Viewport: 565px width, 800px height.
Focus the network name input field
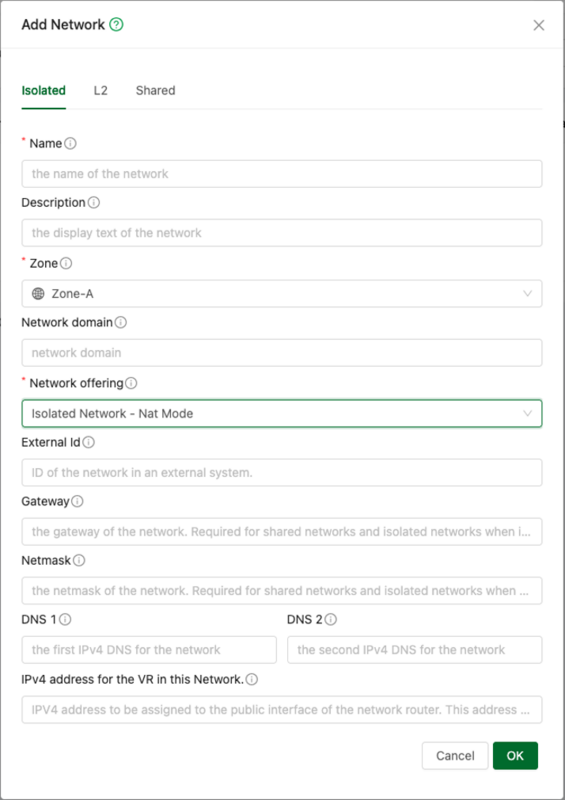pos(282,174)
